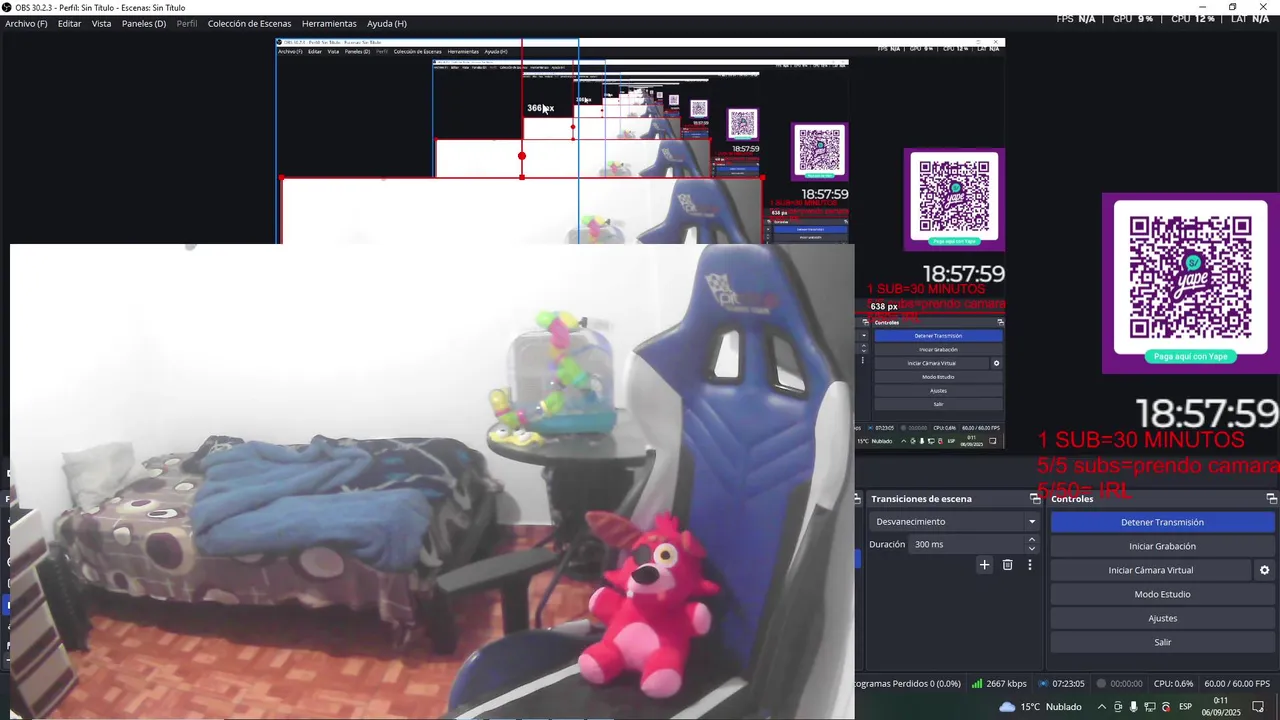
Task: Click Salir to exit OBS
Action: pyautogui.click(x=1162, y=642)
